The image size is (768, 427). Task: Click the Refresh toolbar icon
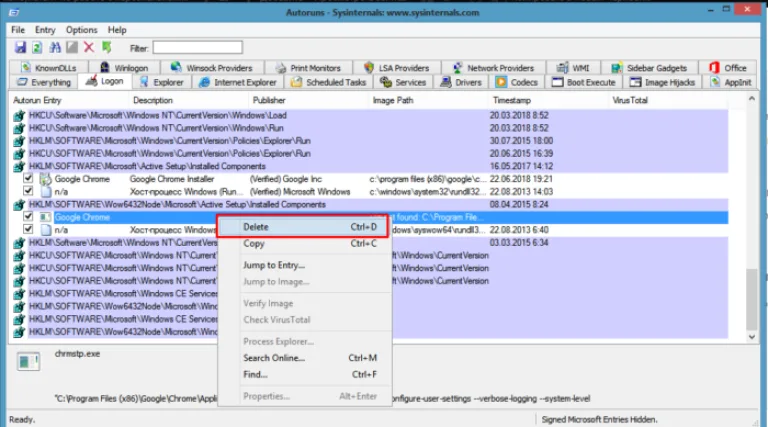[x=37, y=47]
